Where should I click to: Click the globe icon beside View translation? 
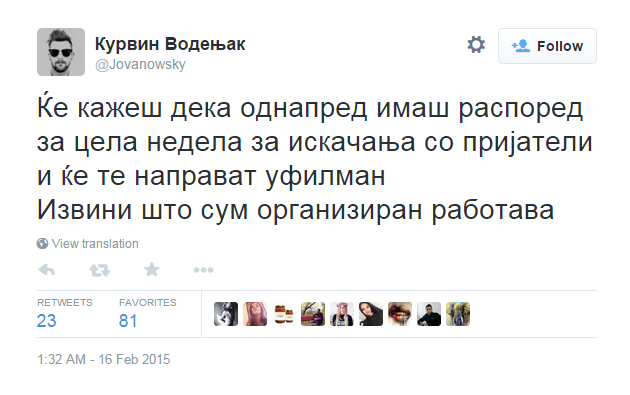click(42, 244)
